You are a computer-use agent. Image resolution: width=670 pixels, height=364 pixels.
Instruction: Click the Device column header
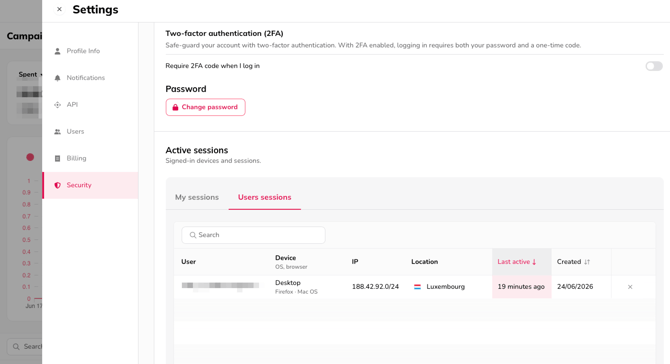pyautogui.click(x=291, y=262)
